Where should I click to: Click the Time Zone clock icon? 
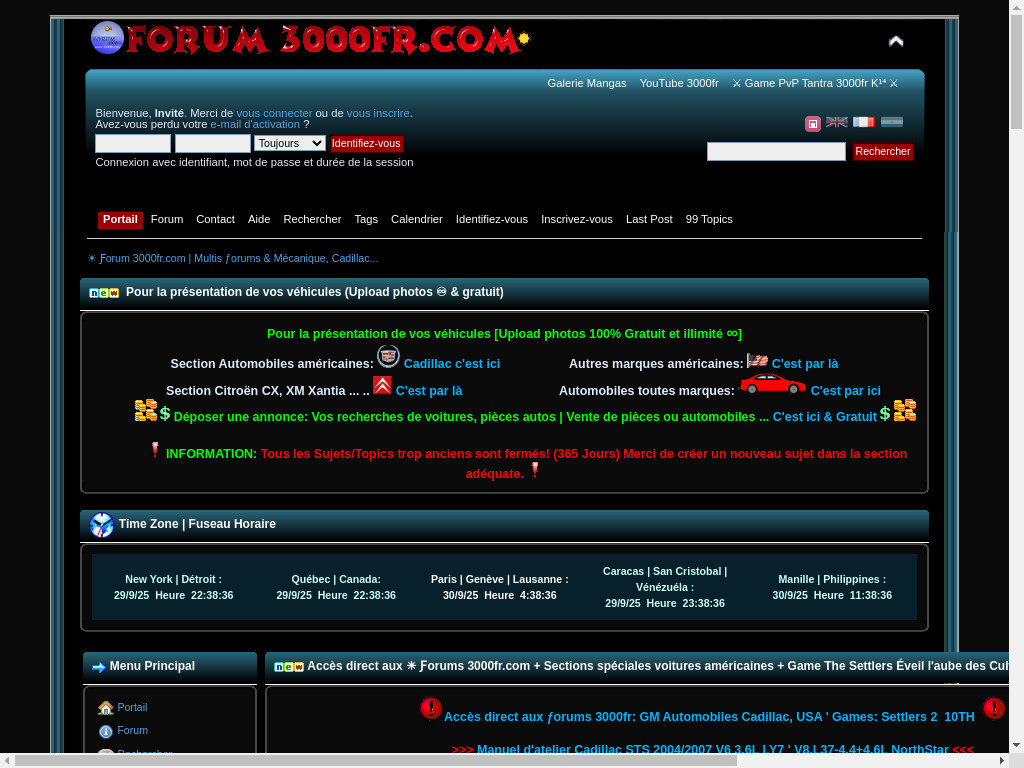pos(101,525)
